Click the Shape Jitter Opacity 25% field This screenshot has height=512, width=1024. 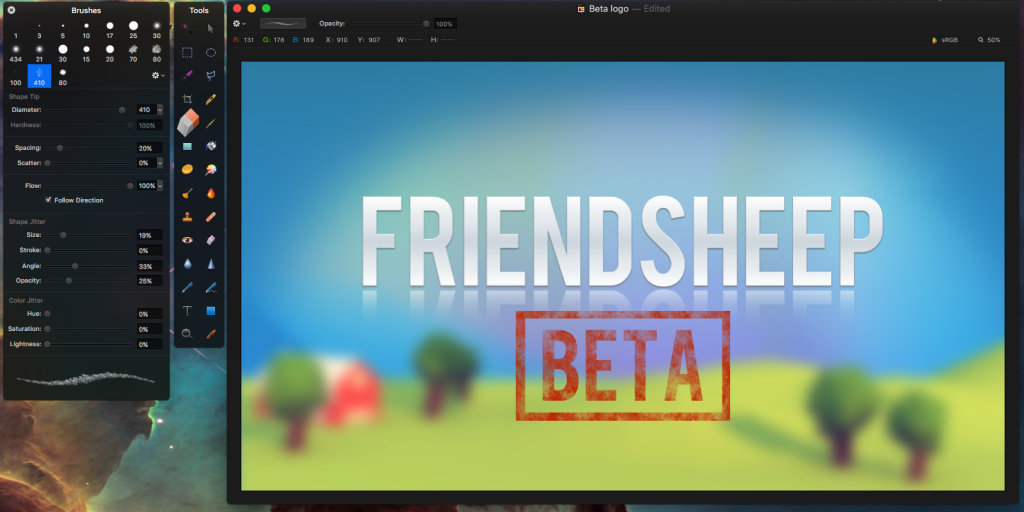(150, 281)
